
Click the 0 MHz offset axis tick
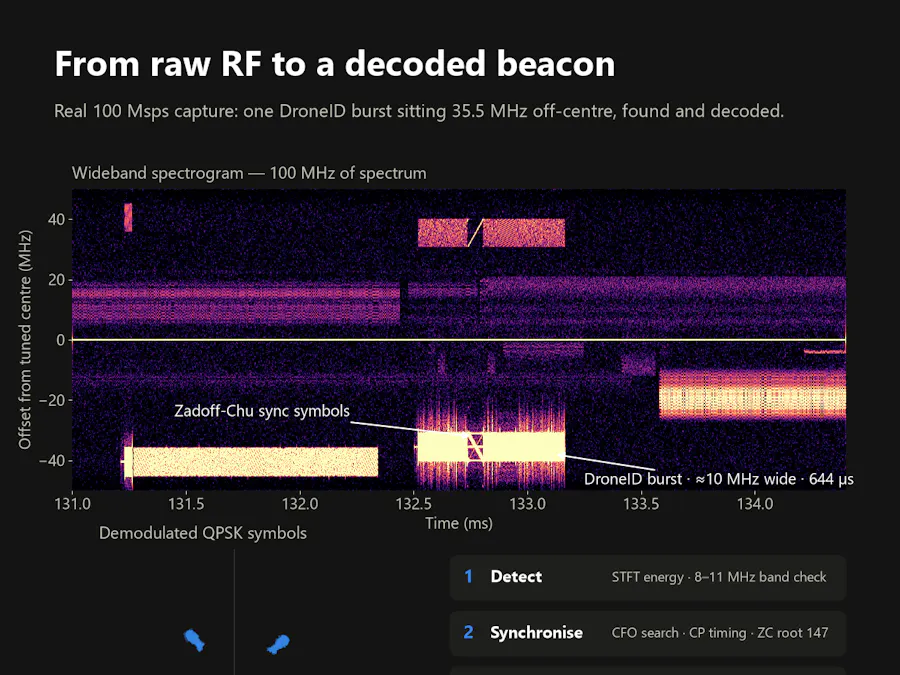(61, 340)
